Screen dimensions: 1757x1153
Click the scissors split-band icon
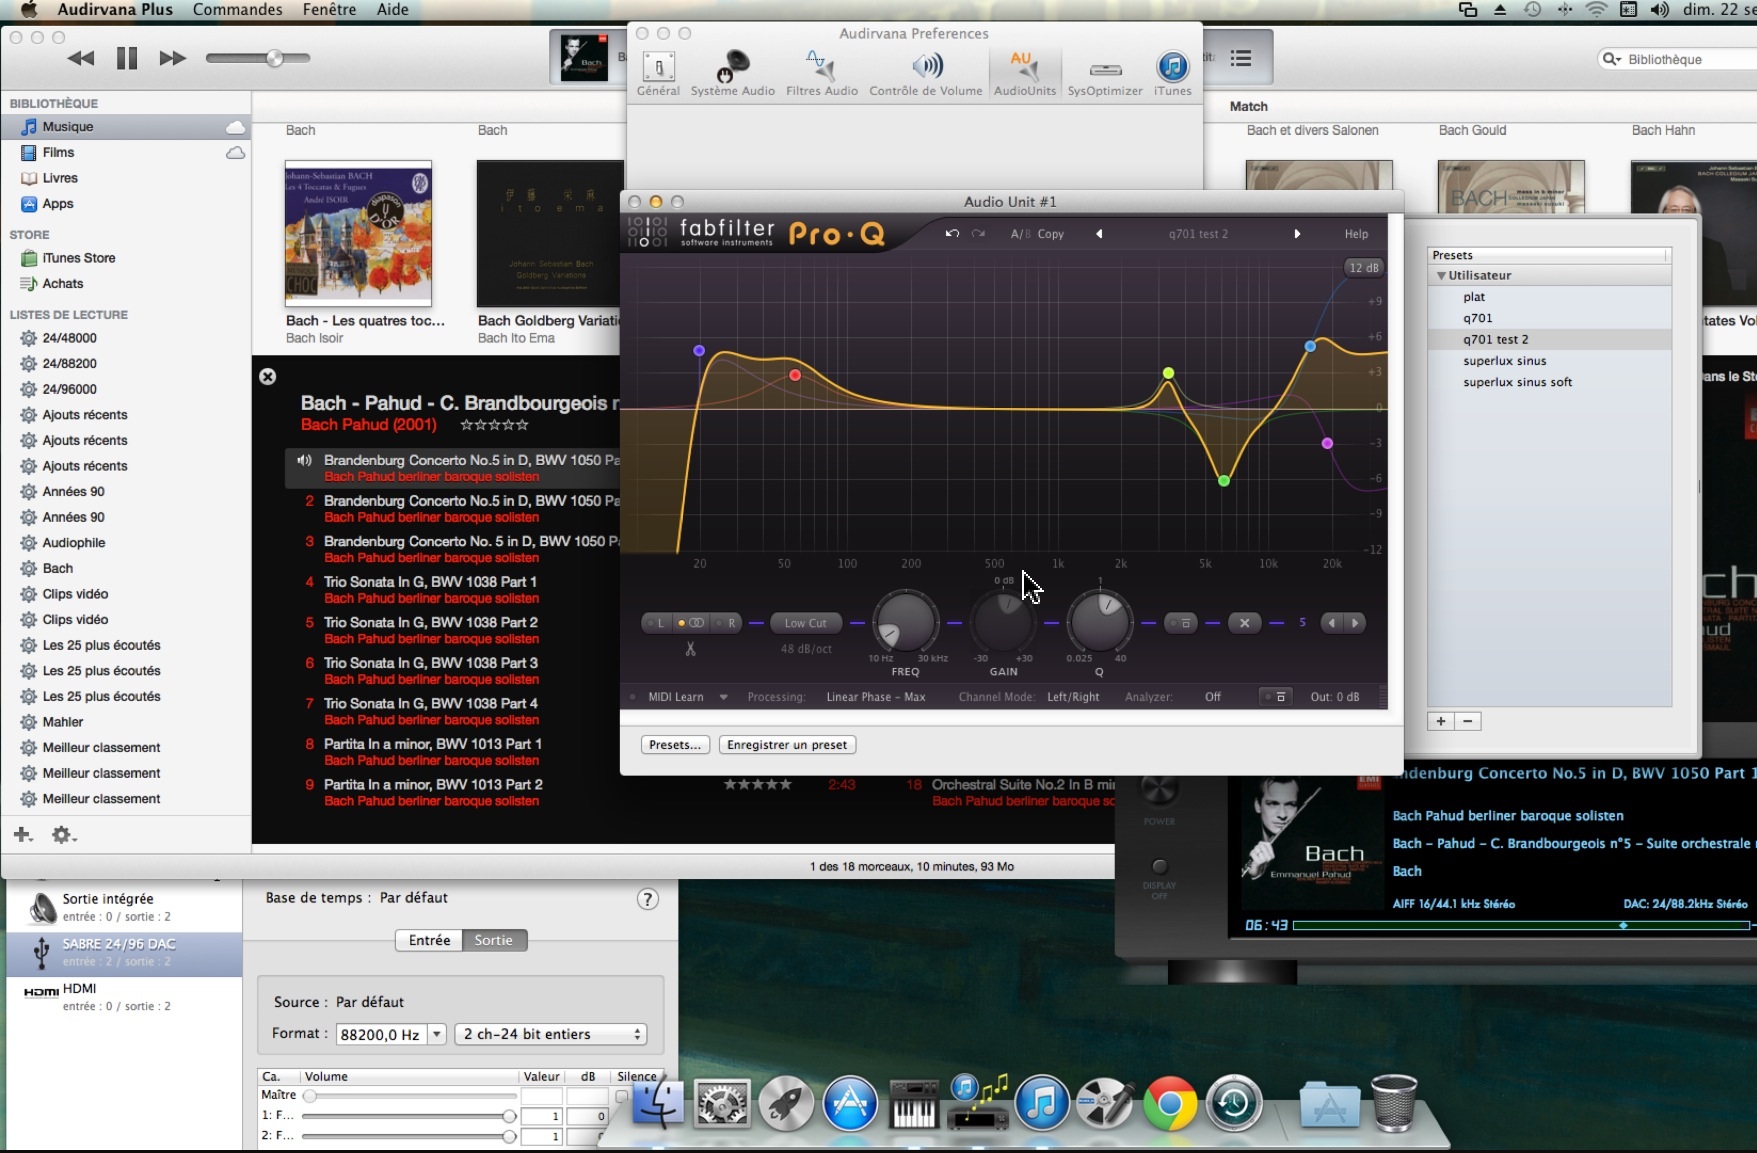click(690, 649)
